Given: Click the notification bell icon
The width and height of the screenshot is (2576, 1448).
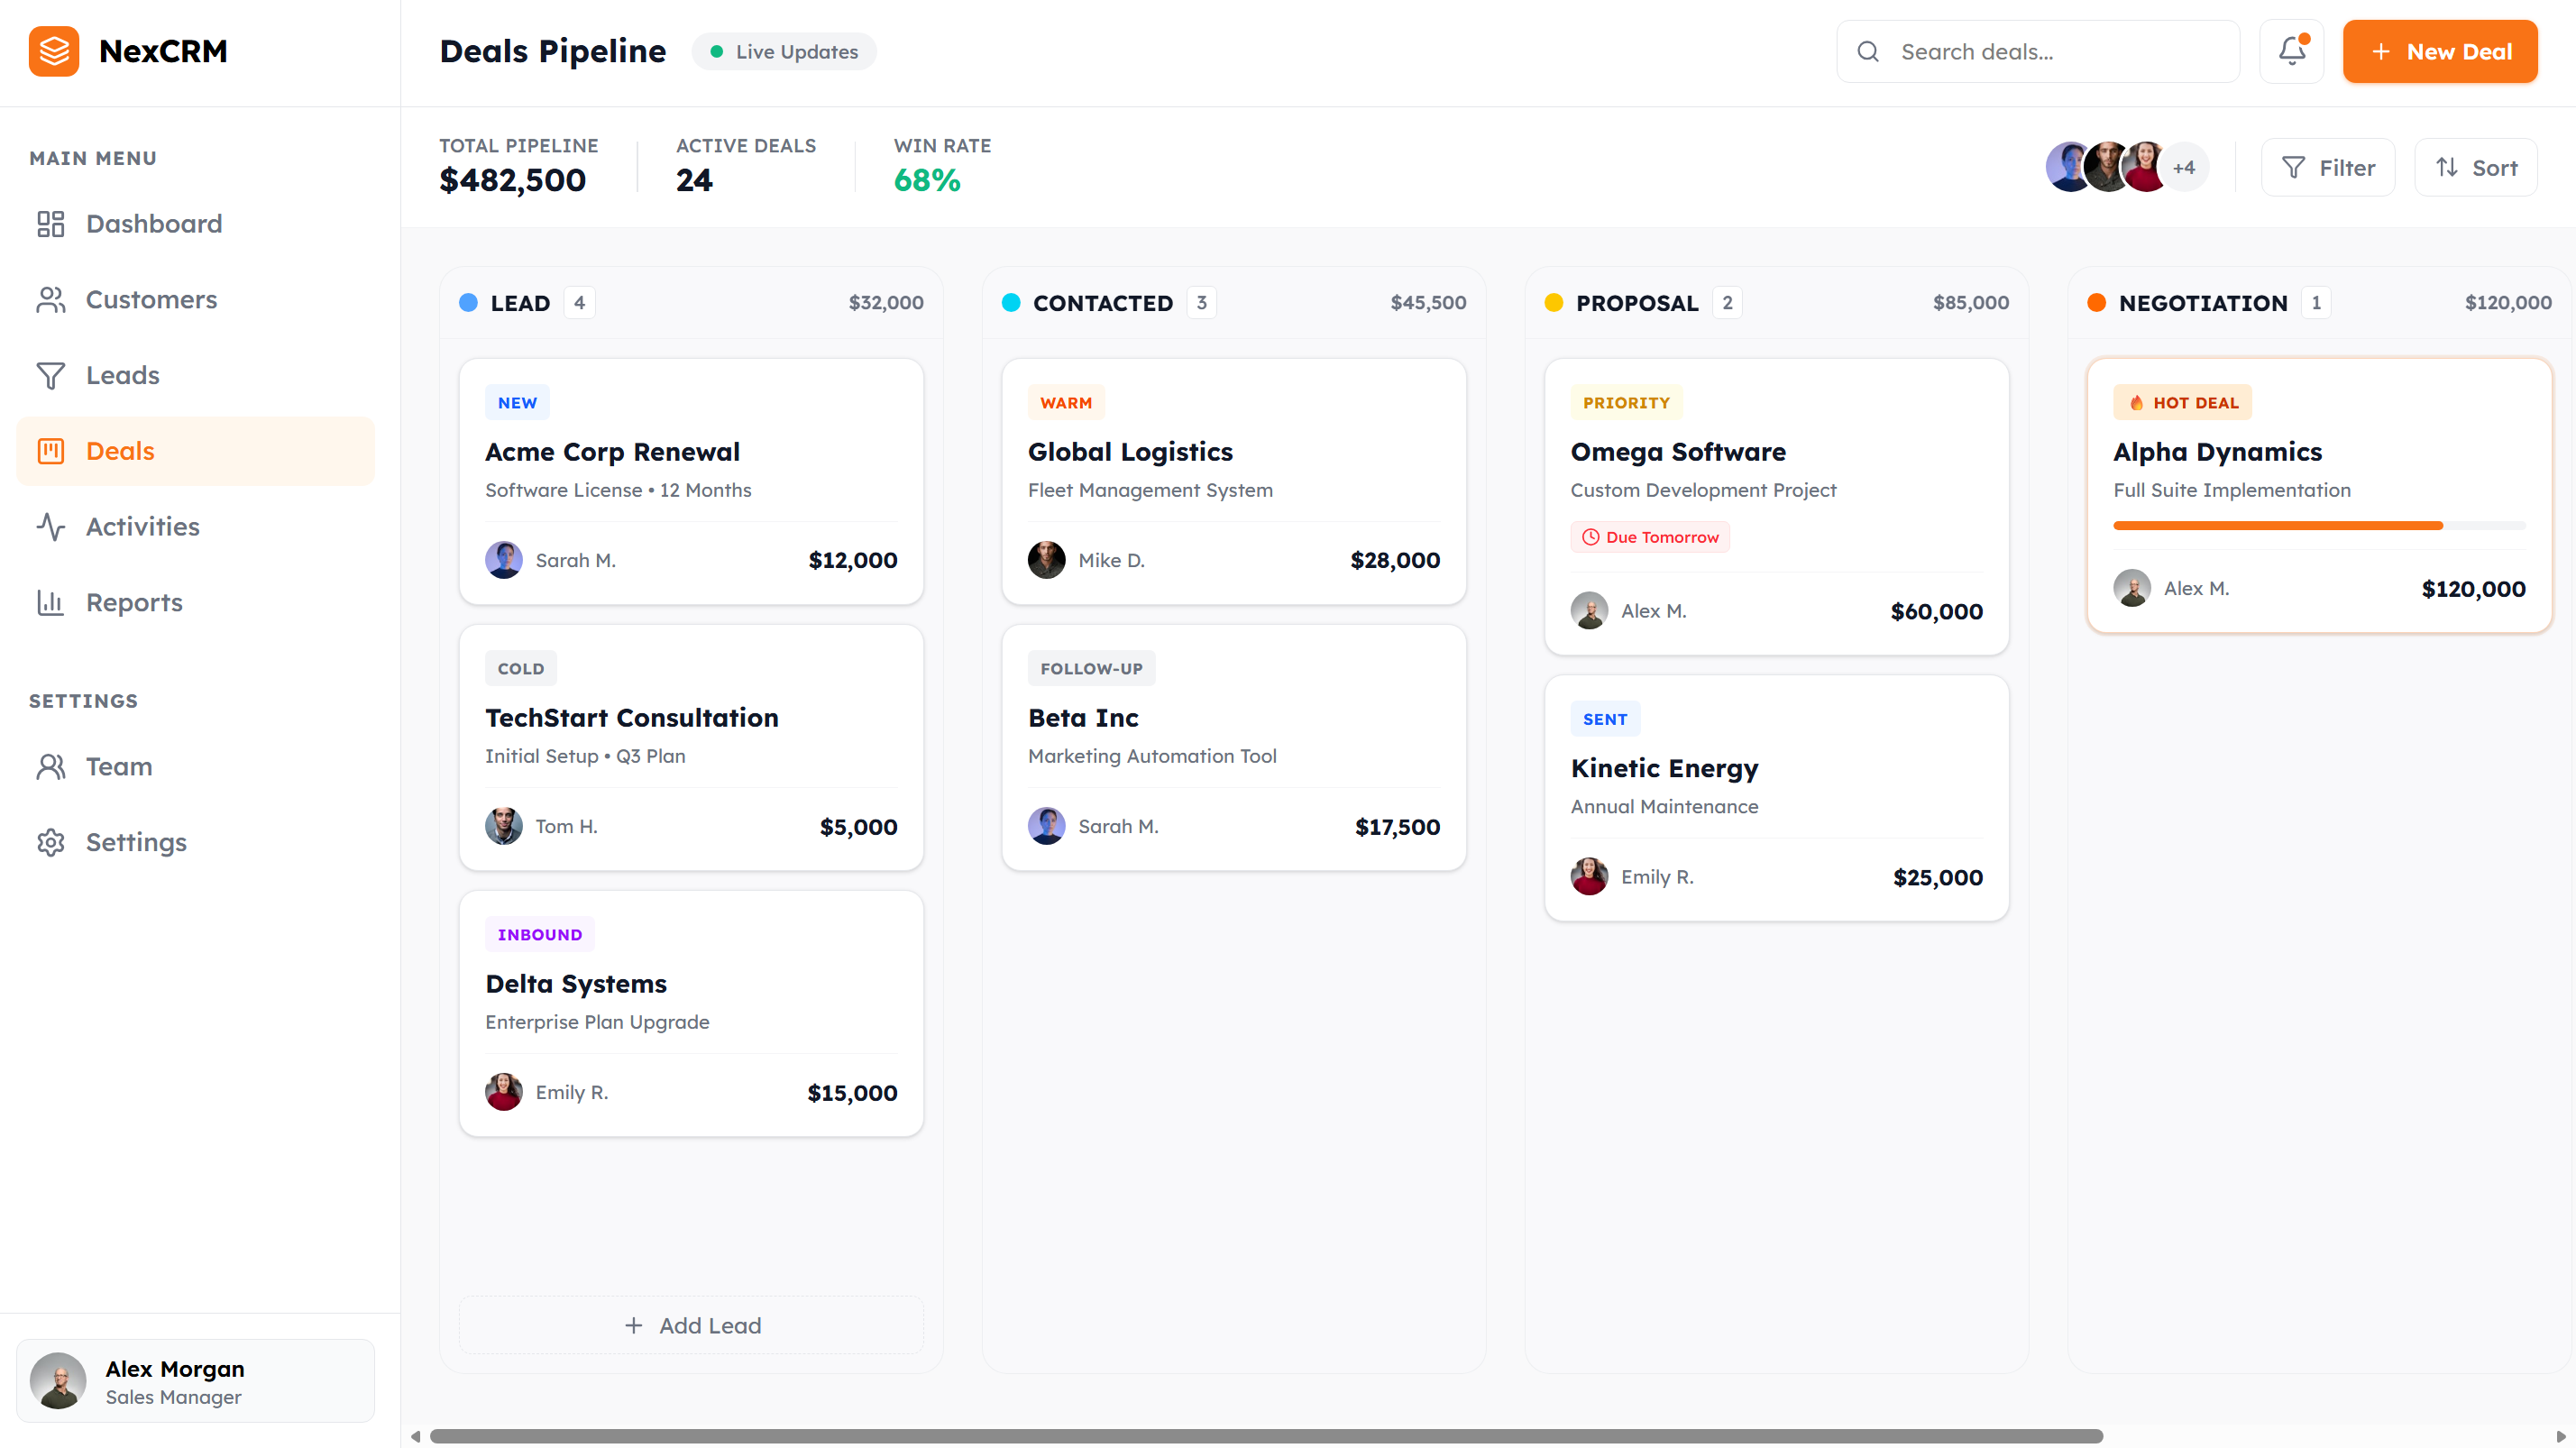Looking at the screenshot, I should 2291,51.
